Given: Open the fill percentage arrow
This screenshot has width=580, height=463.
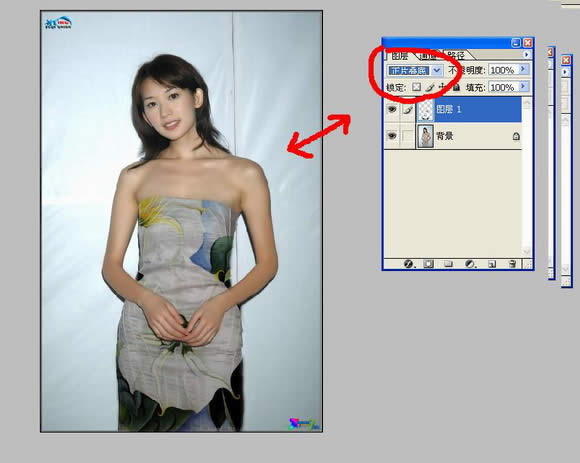Looking at the screenshot, I should pyautogui.click(x=523, y=87).
